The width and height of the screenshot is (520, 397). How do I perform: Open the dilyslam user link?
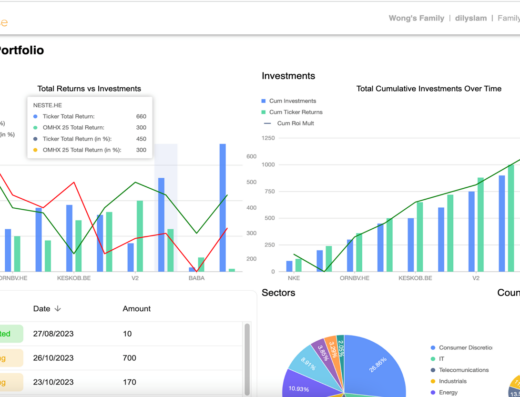471,18
